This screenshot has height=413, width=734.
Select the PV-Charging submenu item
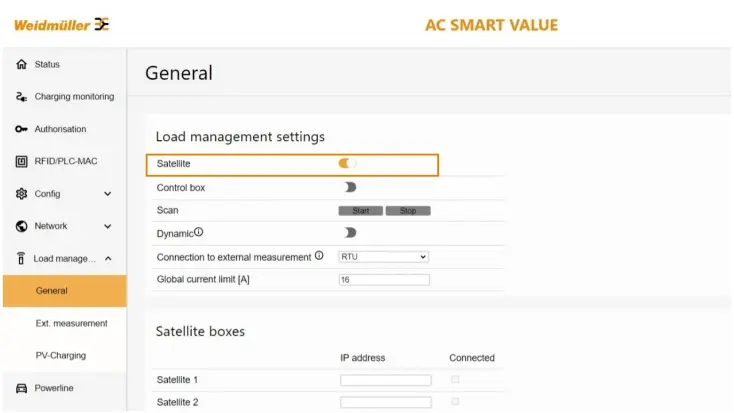(61, 356)
